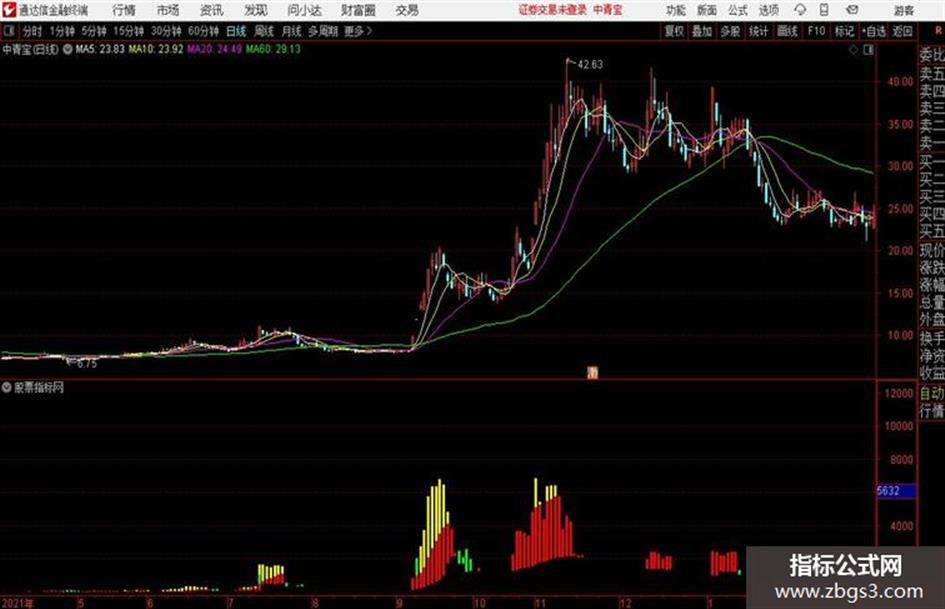
Task: Open the 财富圈 menu
Action: tap(358, 10)
